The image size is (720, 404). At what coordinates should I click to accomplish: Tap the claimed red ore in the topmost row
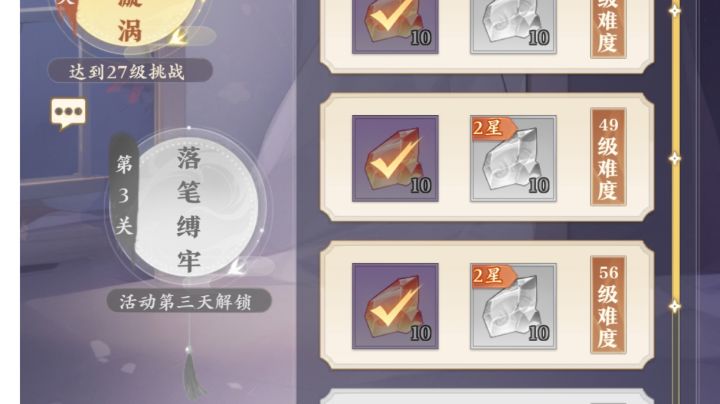coord(395,26)
